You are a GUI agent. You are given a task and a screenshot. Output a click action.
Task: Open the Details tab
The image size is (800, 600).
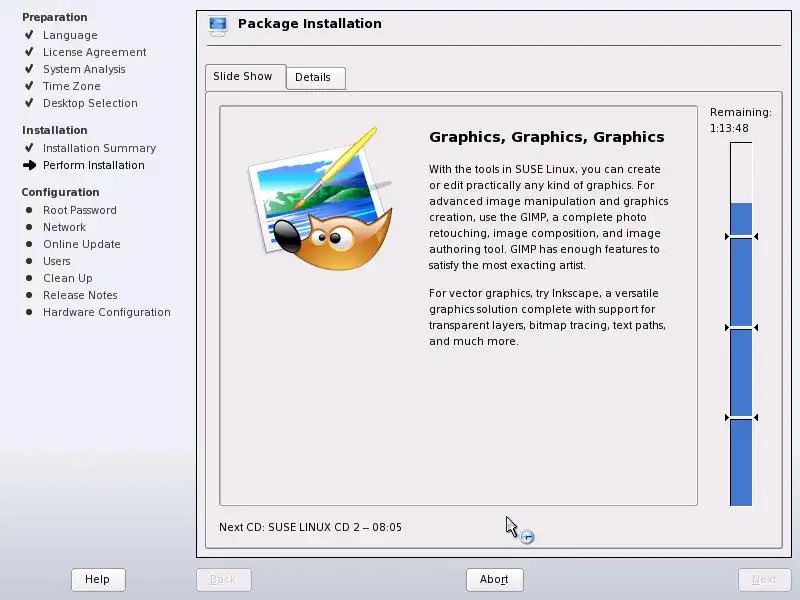(315, 78)
